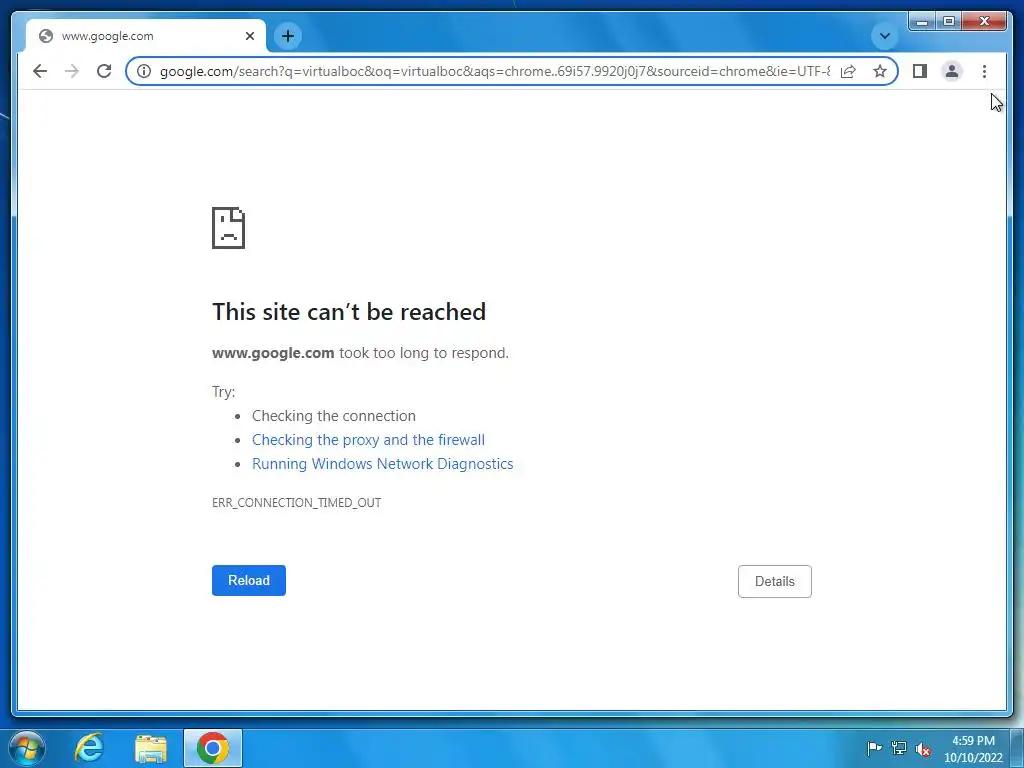The image size is (1024, 768).
Task: Click 'www.google.com took too long to respond' text
Action: (x=360, y=353)
